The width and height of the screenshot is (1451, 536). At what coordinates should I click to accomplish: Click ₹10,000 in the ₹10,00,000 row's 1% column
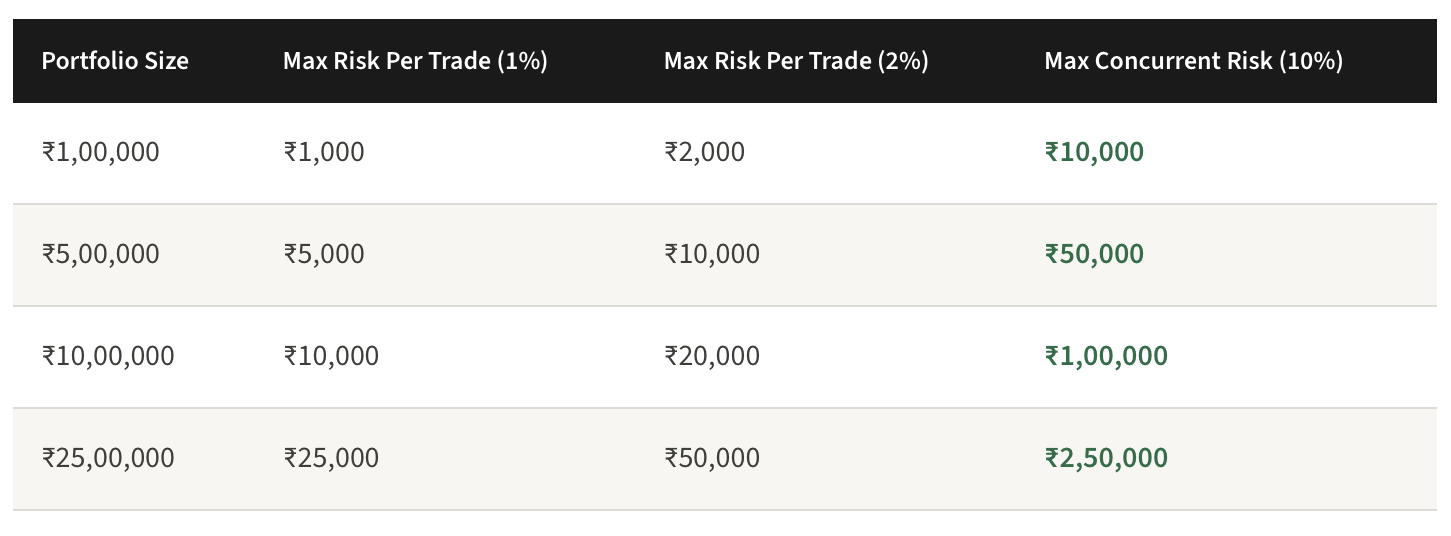[x=331, y=356]
